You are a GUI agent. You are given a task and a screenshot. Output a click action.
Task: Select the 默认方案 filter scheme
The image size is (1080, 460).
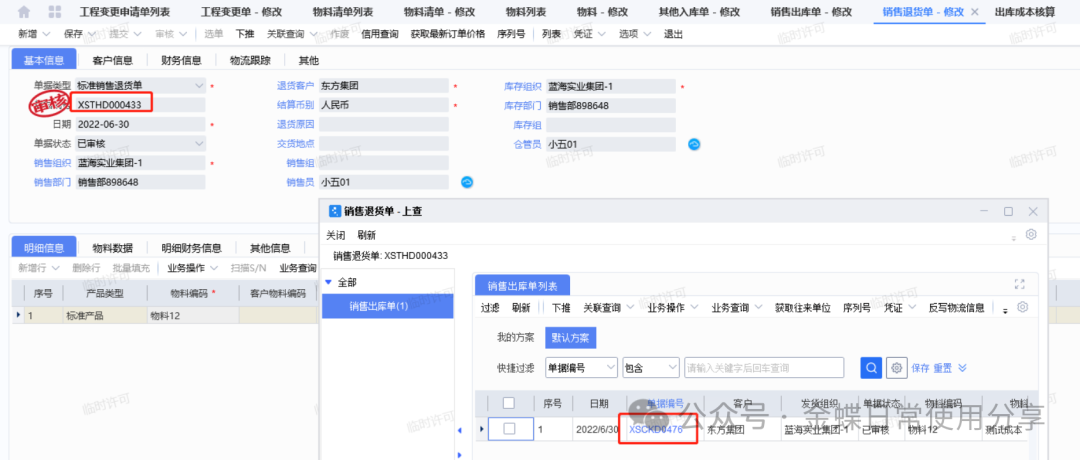pyautogui.click(x=570, y=337)
